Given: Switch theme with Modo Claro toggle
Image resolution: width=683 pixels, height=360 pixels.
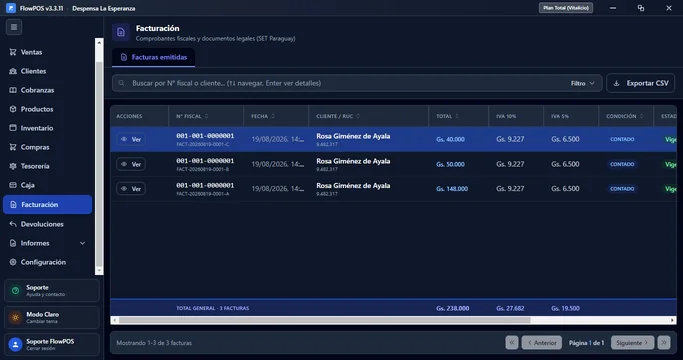Looking at the screenshot, I should coord(52,317).
